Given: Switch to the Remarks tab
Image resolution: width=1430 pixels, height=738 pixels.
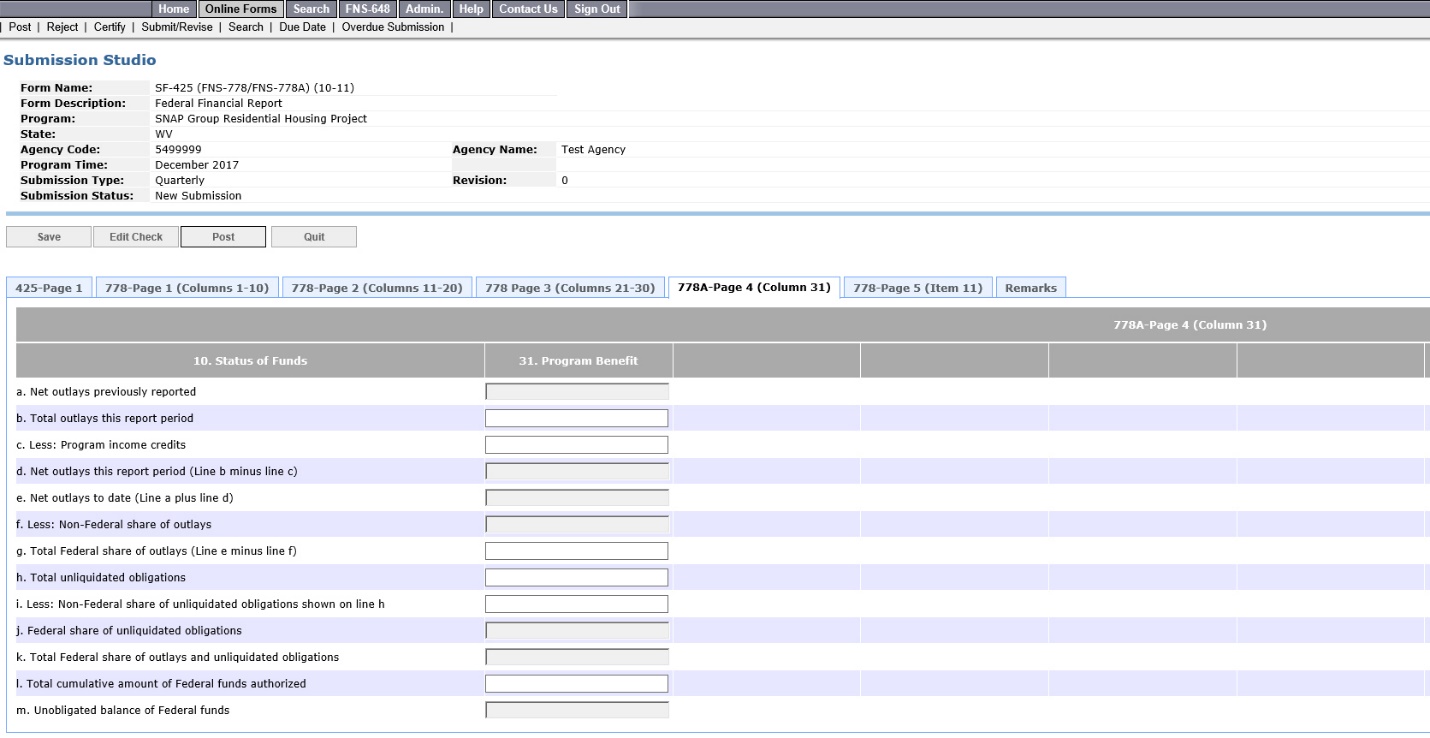Looking at the screenshot, I should (1031, 288).
